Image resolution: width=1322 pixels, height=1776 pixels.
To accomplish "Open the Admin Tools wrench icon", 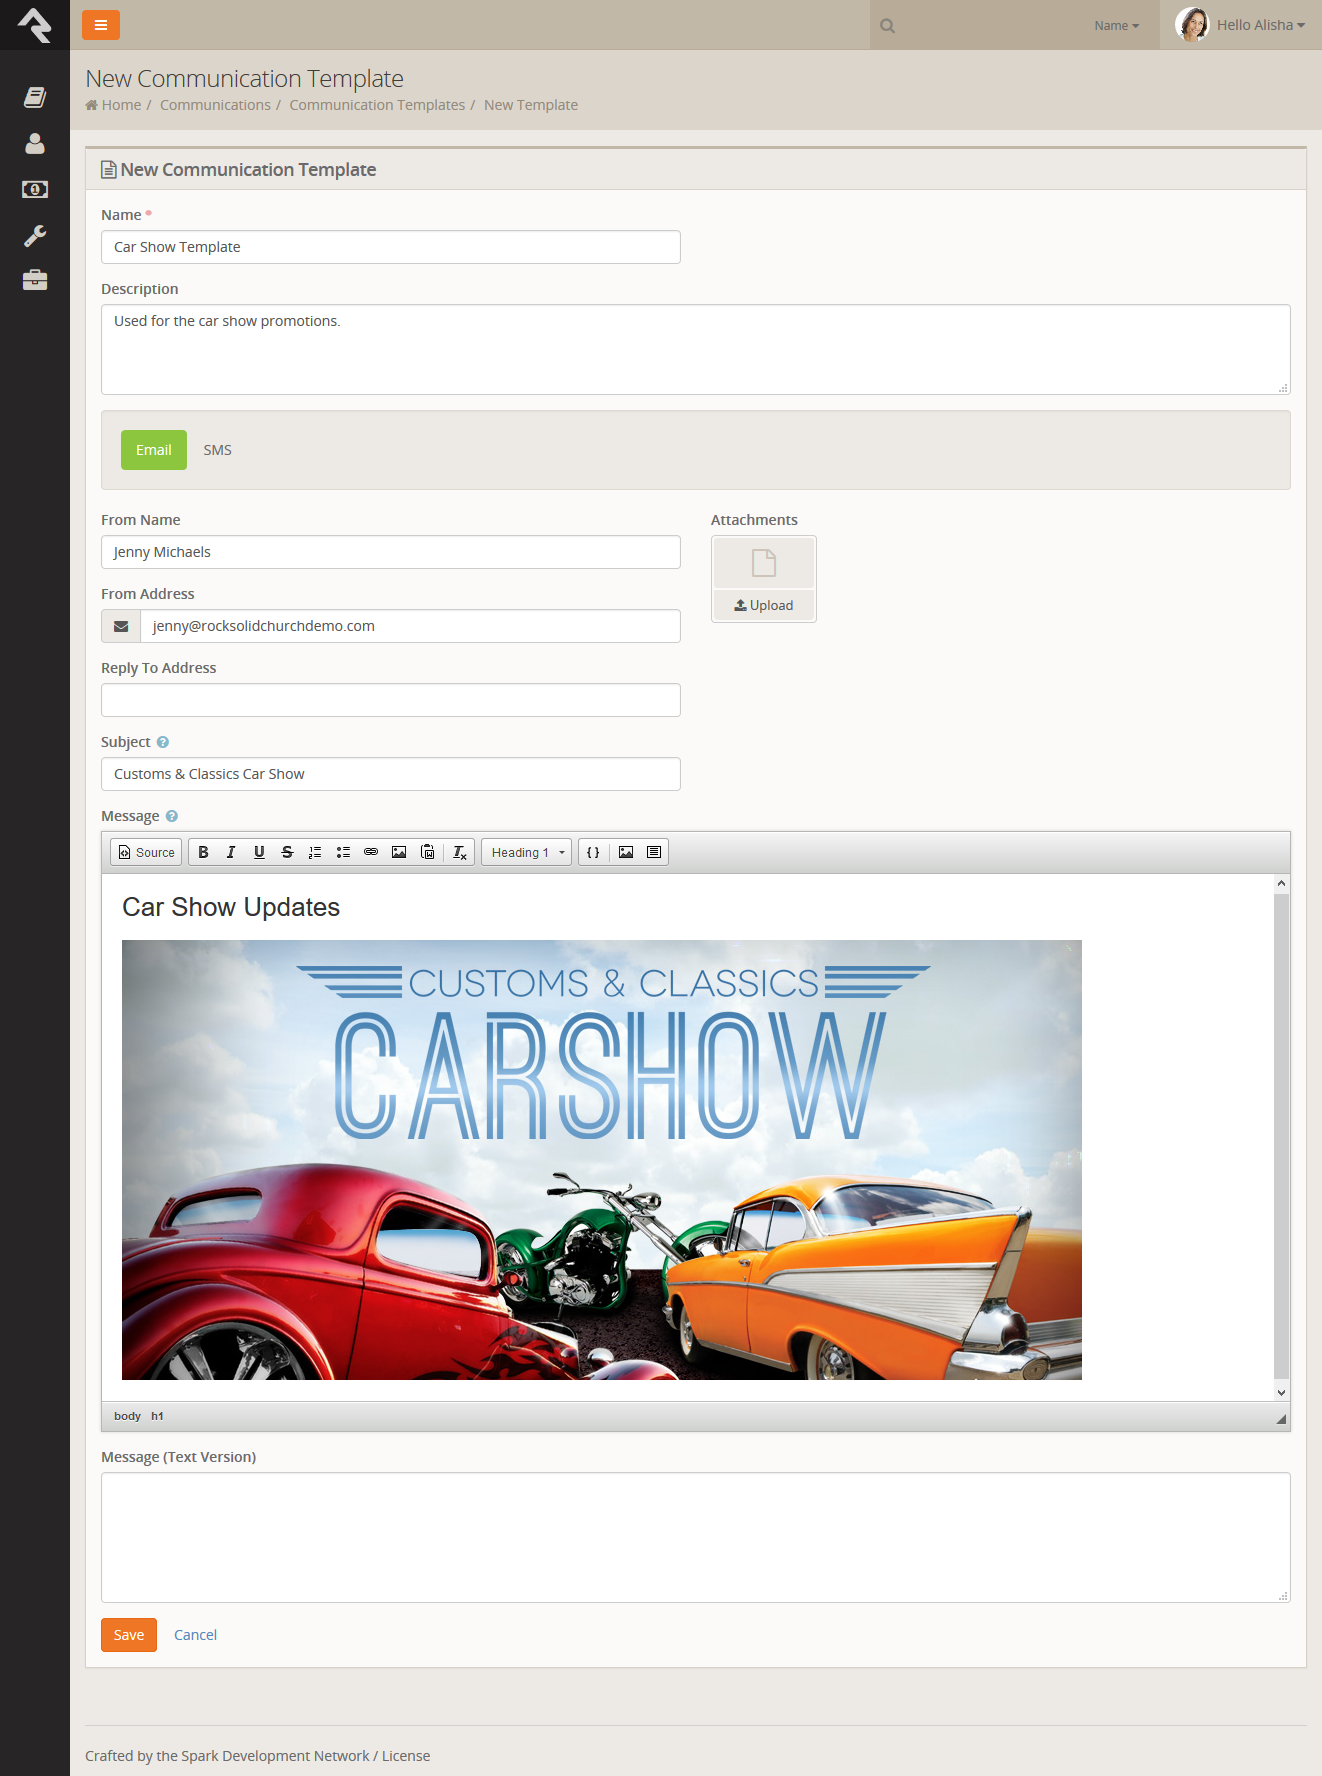I will [x=35, y=236].
